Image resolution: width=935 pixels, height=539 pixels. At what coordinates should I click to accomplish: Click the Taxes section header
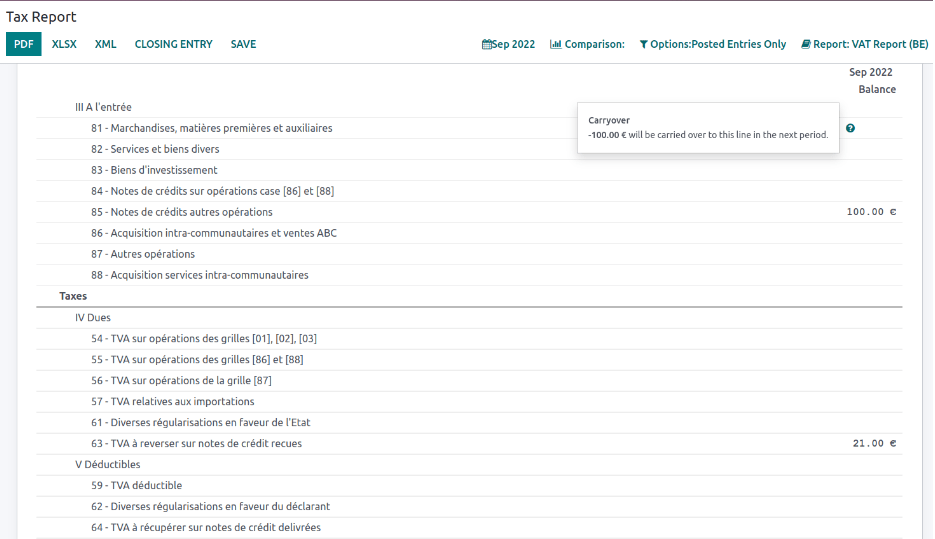click(x=73, y=296)
